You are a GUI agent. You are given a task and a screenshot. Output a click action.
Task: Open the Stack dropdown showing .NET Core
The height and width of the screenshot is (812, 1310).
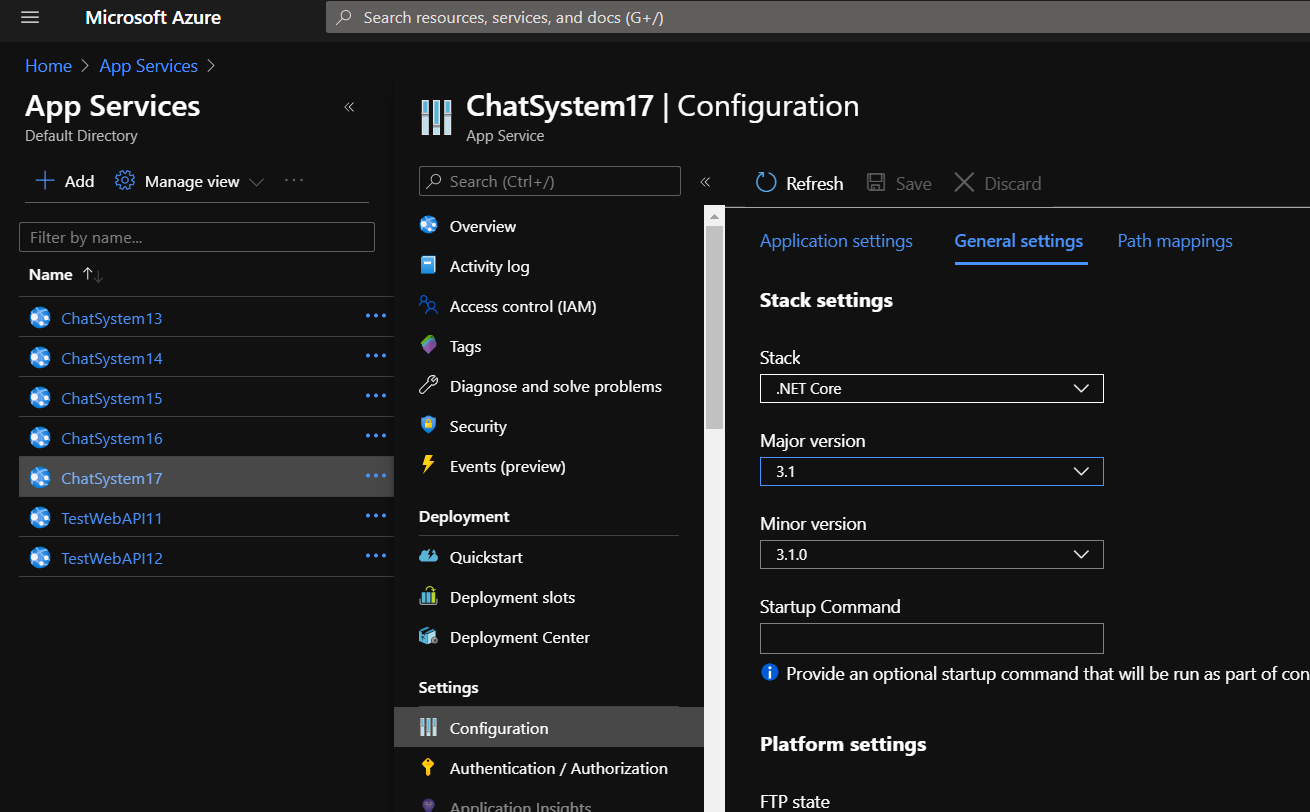point(932,389)
